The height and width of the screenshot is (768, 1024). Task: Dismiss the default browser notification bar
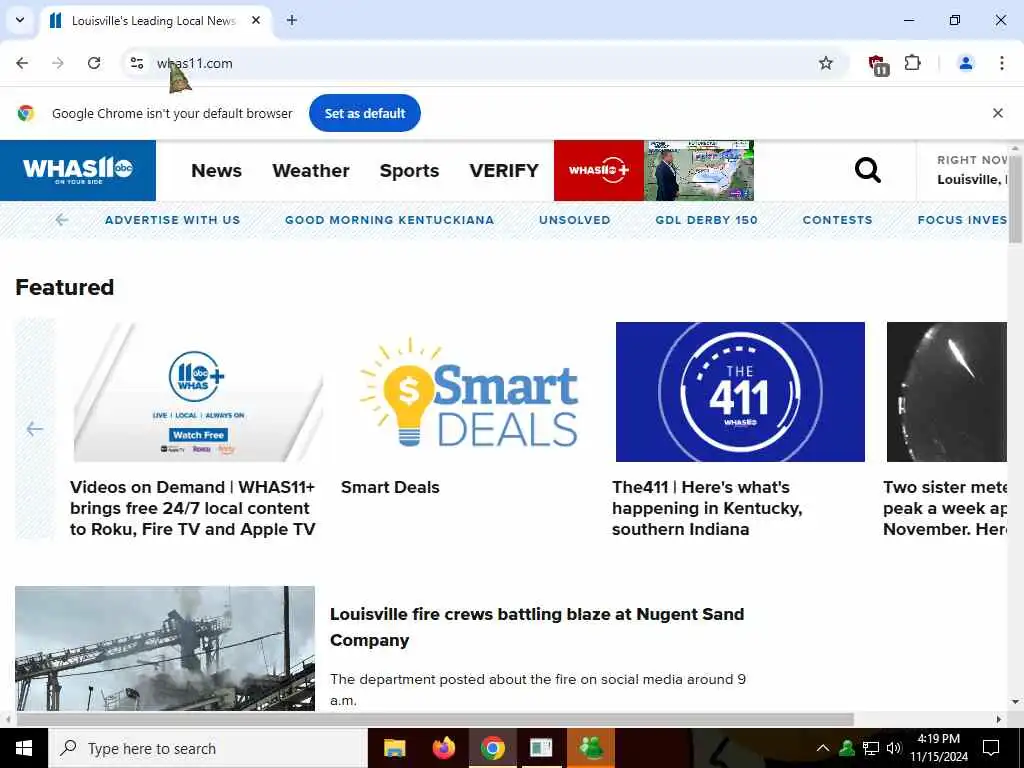[997, 113]
